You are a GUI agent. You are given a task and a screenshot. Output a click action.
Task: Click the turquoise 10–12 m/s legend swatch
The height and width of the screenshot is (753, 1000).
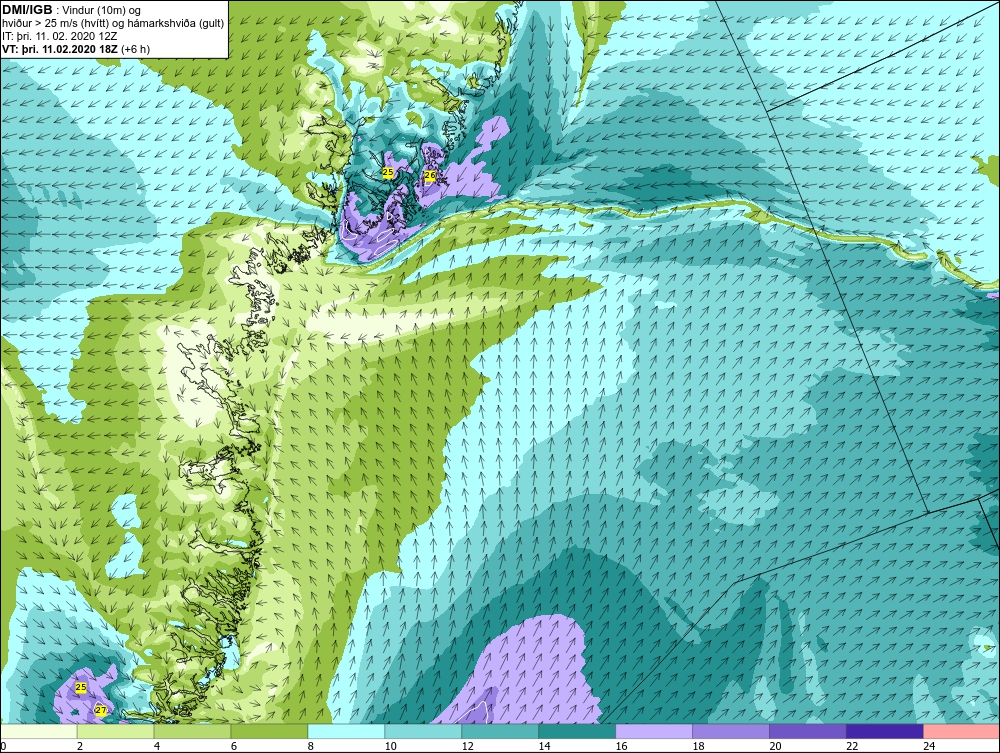(423, 731)
